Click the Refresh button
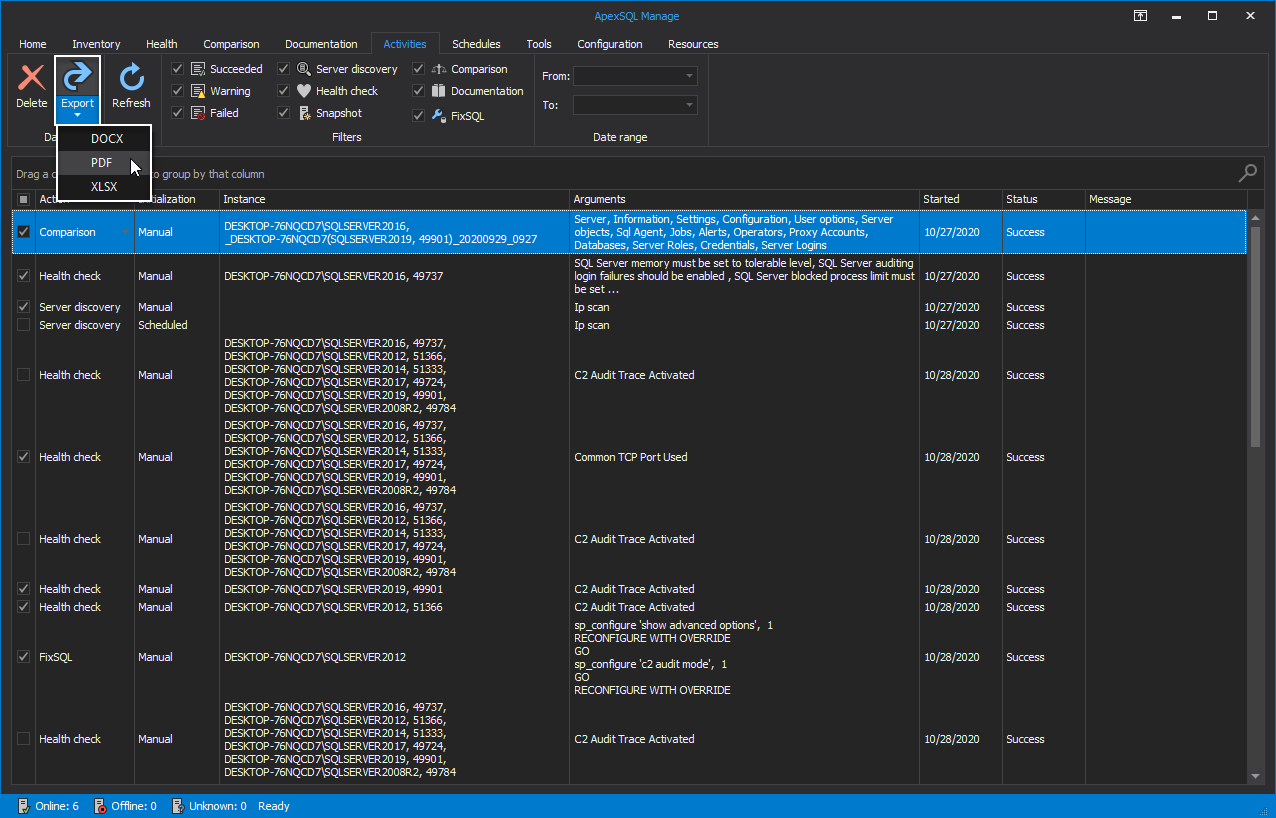 [131, 85]
